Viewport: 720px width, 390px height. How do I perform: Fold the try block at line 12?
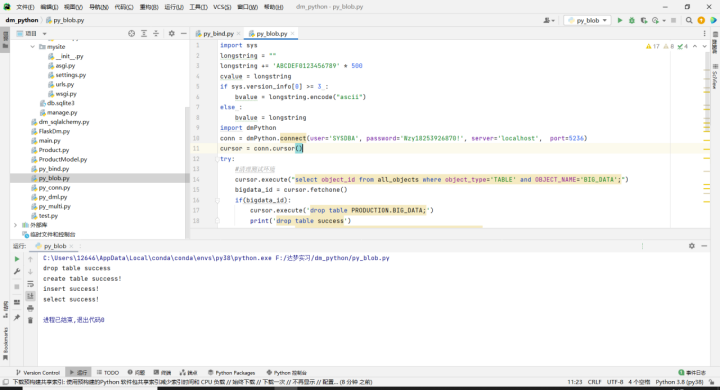coord(217,159)
